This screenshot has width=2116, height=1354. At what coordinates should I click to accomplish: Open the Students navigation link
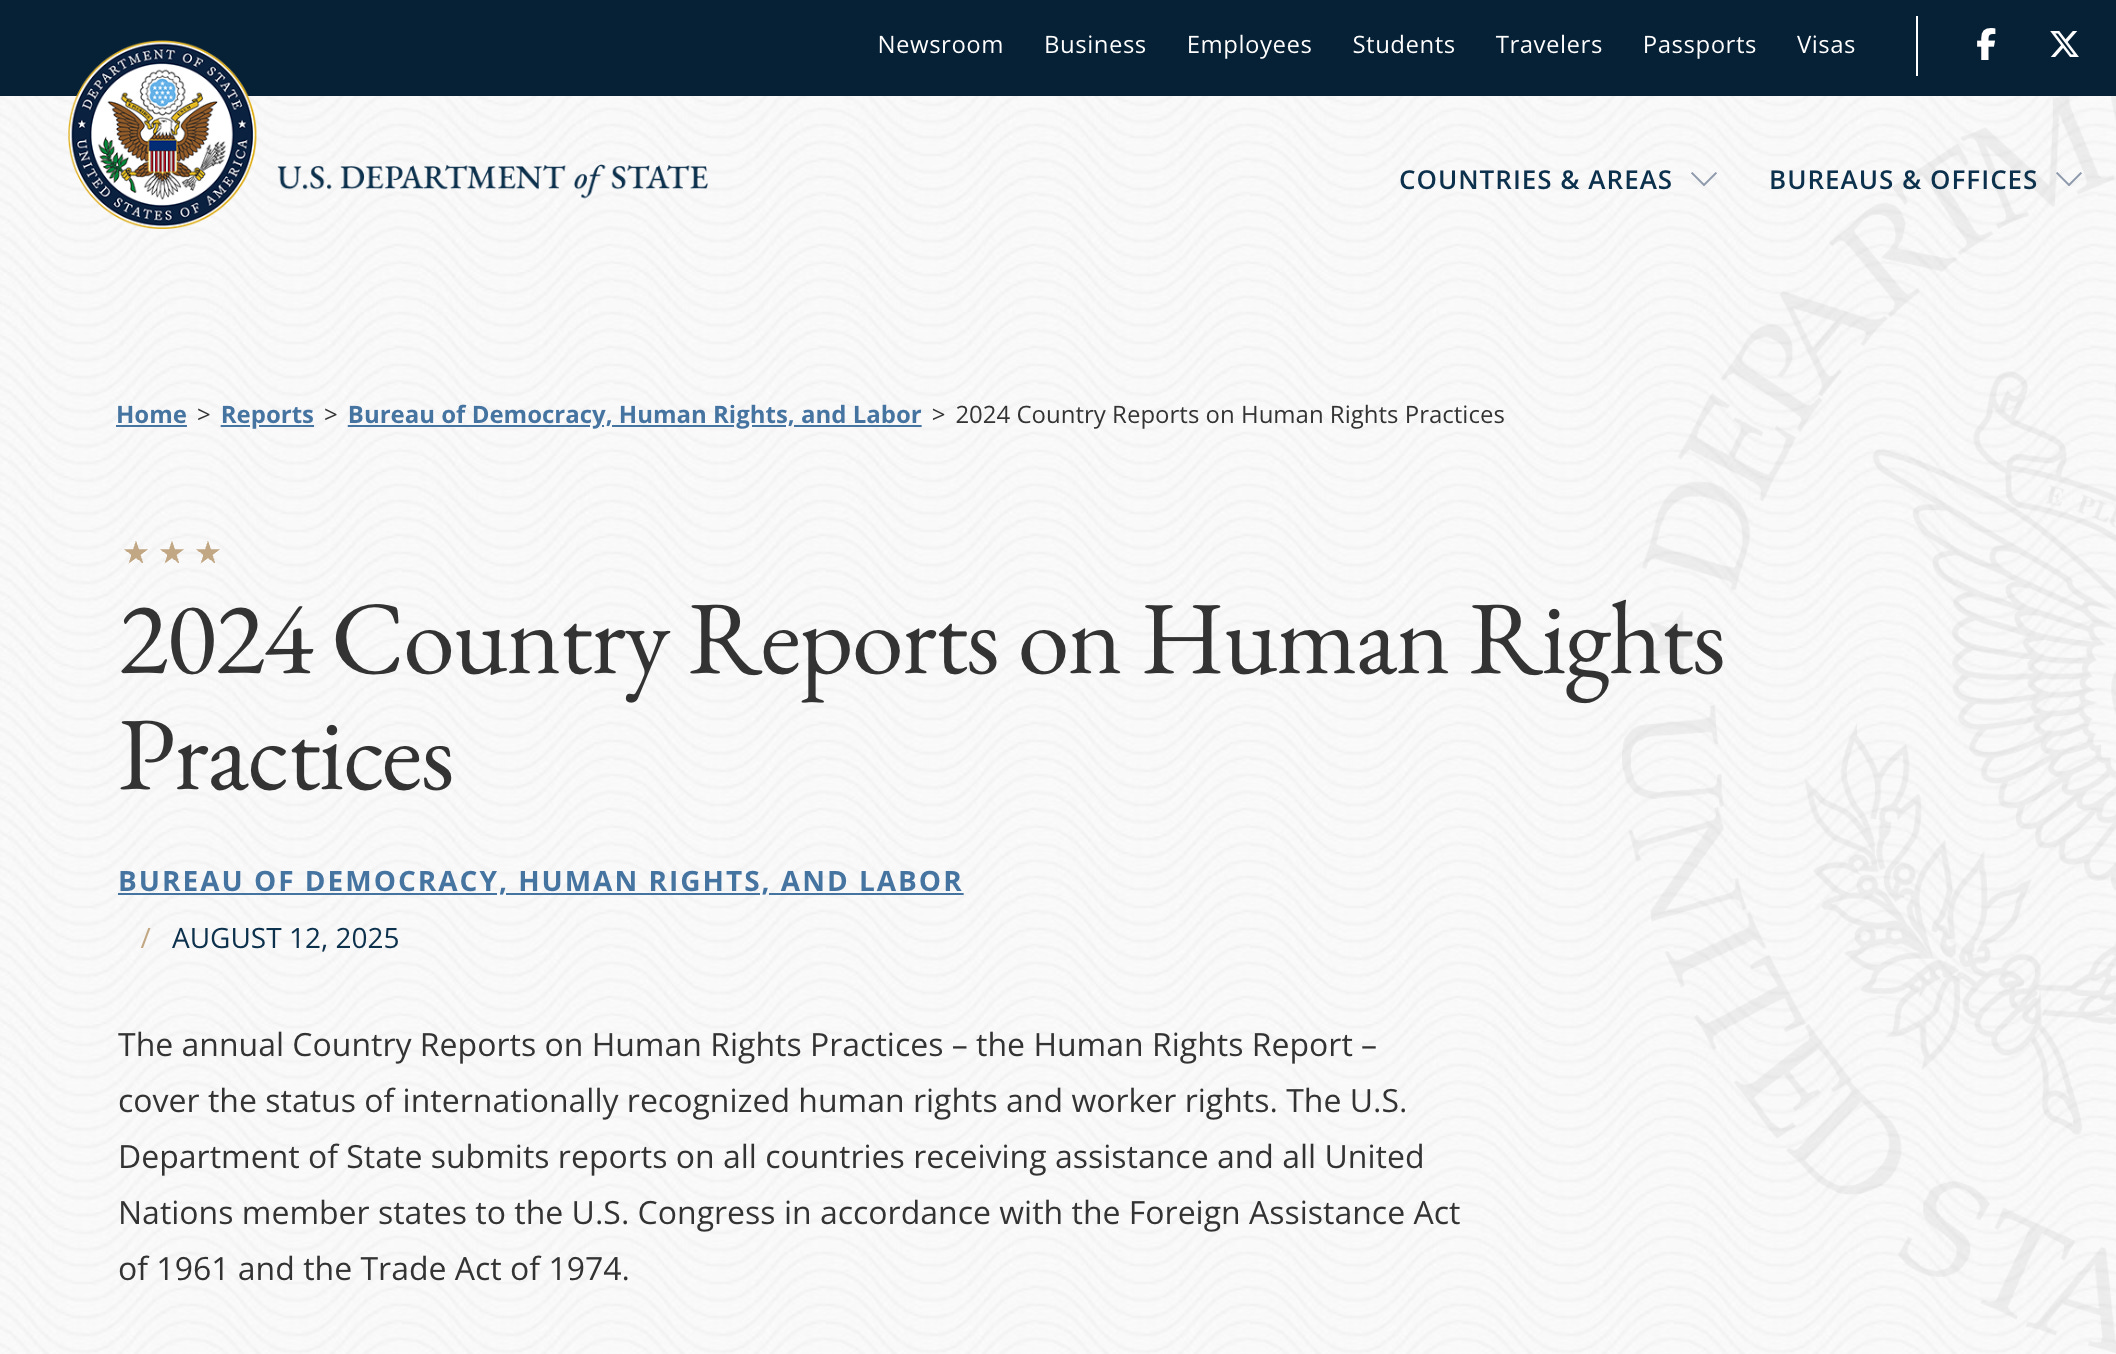pos(1403,45)
